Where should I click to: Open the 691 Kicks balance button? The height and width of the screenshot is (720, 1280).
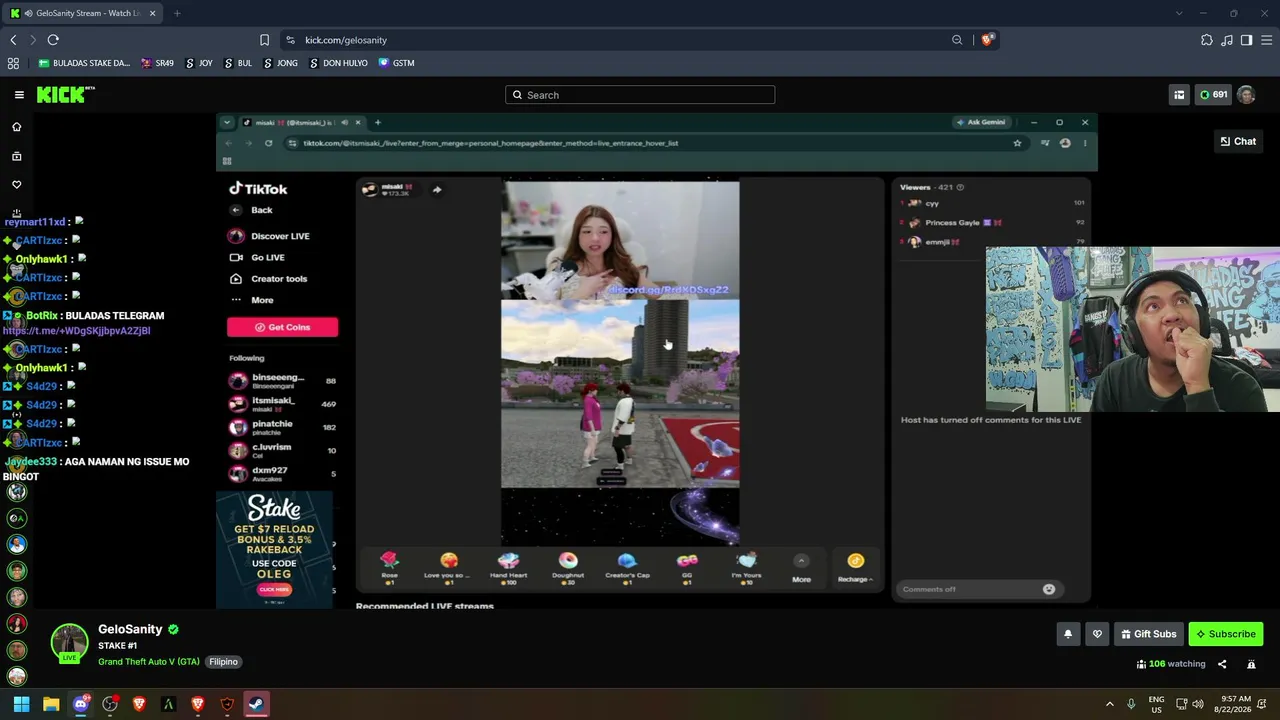pos(1213,95)
